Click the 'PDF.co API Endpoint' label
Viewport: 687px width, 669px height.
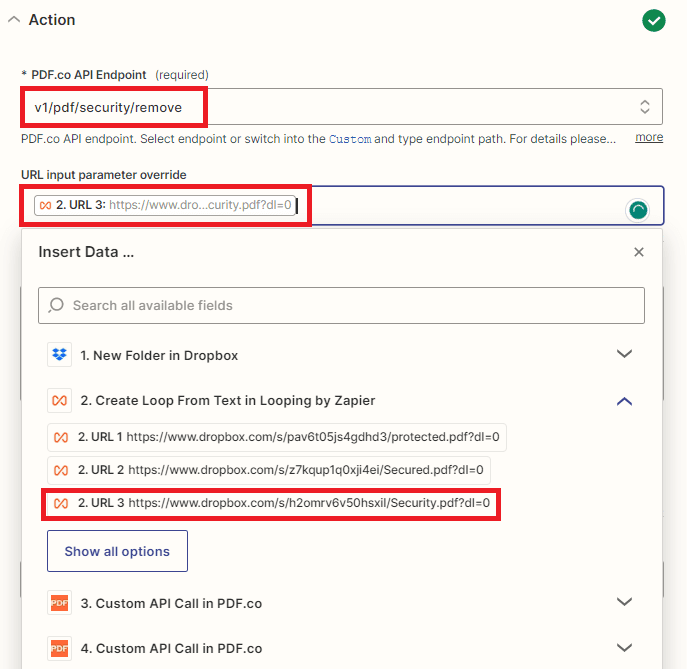pos(89,75)
